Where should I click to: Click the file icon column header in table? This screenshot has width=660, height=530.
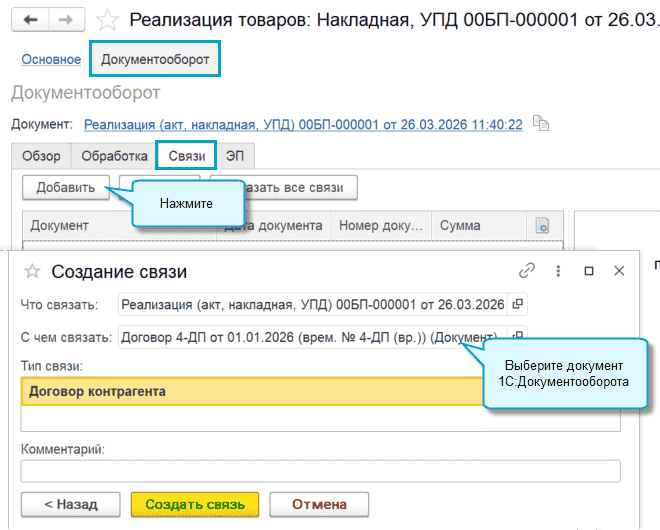coord(542,226)
